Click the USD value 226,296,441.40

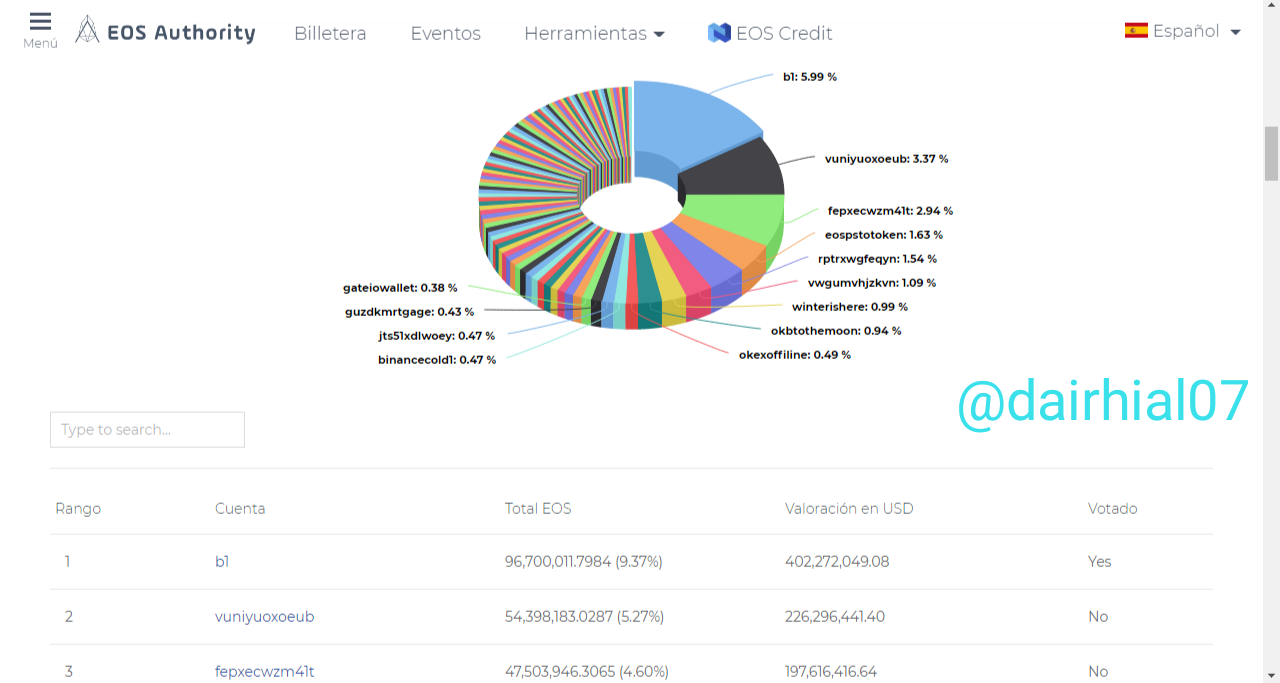point(835,617)
